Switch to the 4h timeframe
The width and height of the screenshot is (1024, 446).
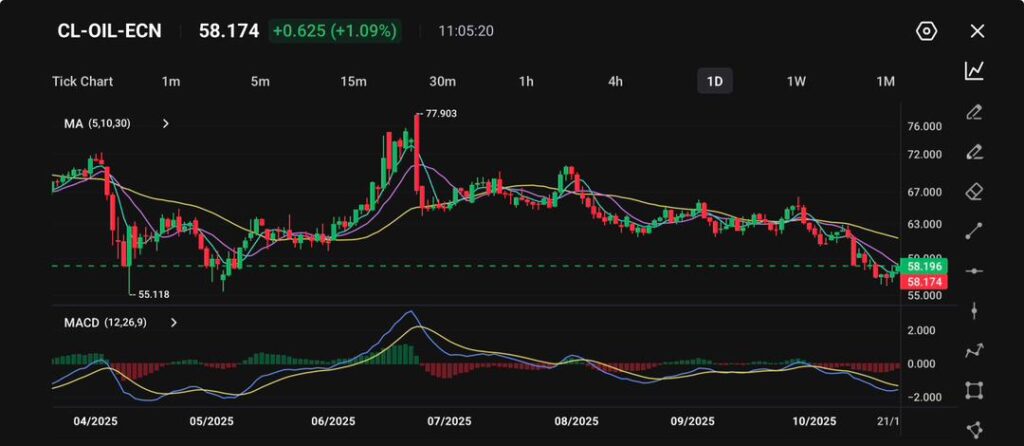pyautogui.click(x=616, y=81)
